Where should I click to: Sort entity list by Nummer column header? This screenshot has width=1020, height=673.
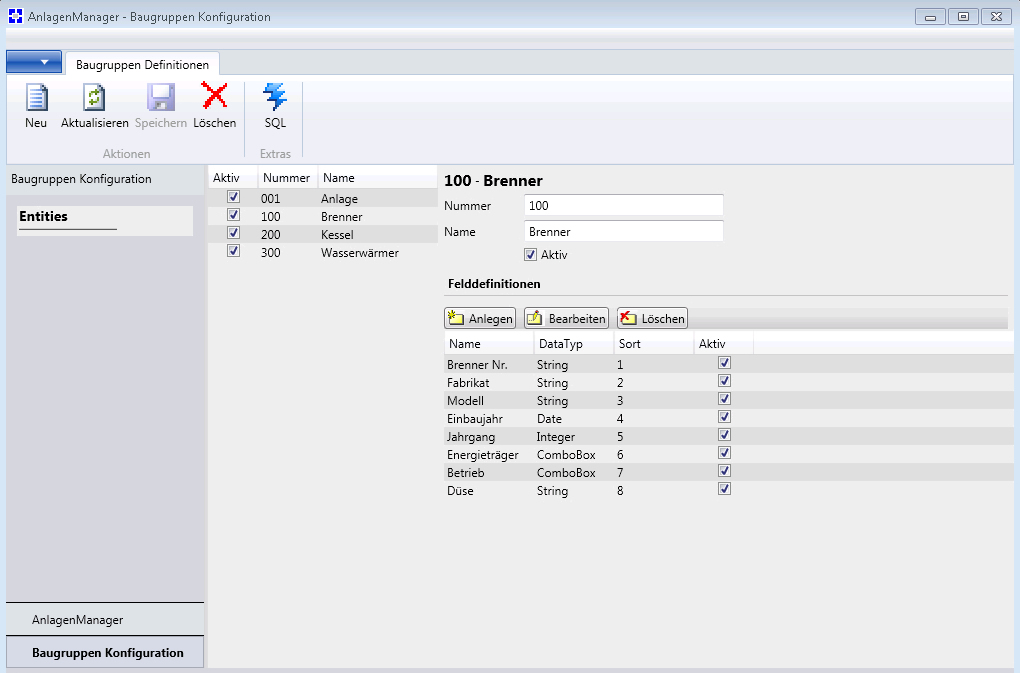point(286,178)
